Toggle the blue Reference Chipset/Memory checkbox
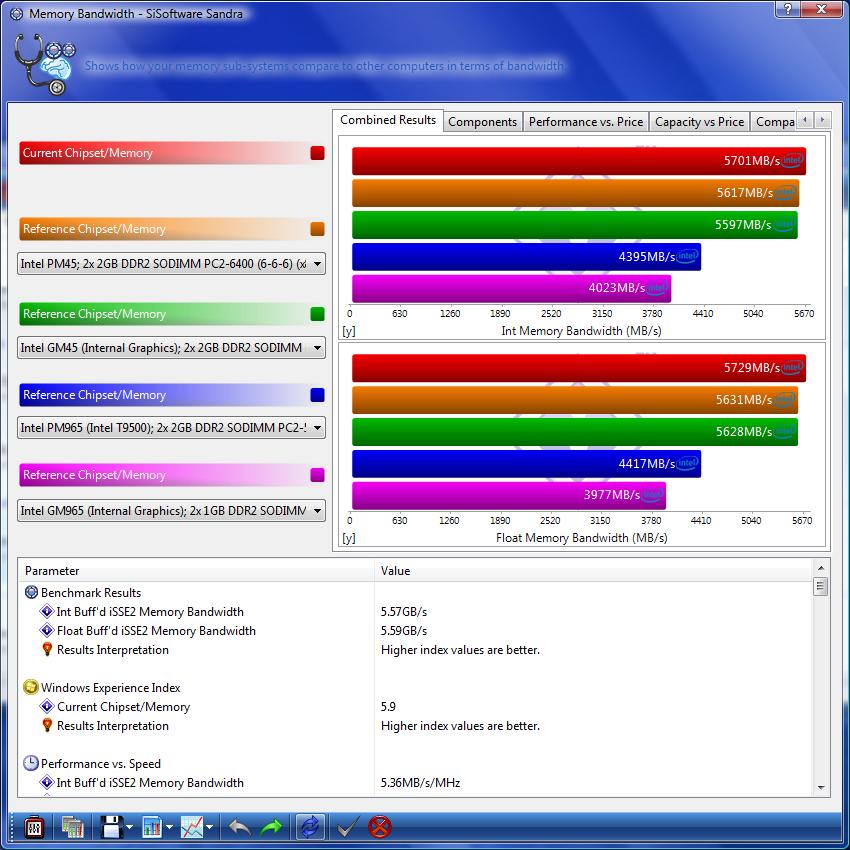 click(x=318, y=395)
